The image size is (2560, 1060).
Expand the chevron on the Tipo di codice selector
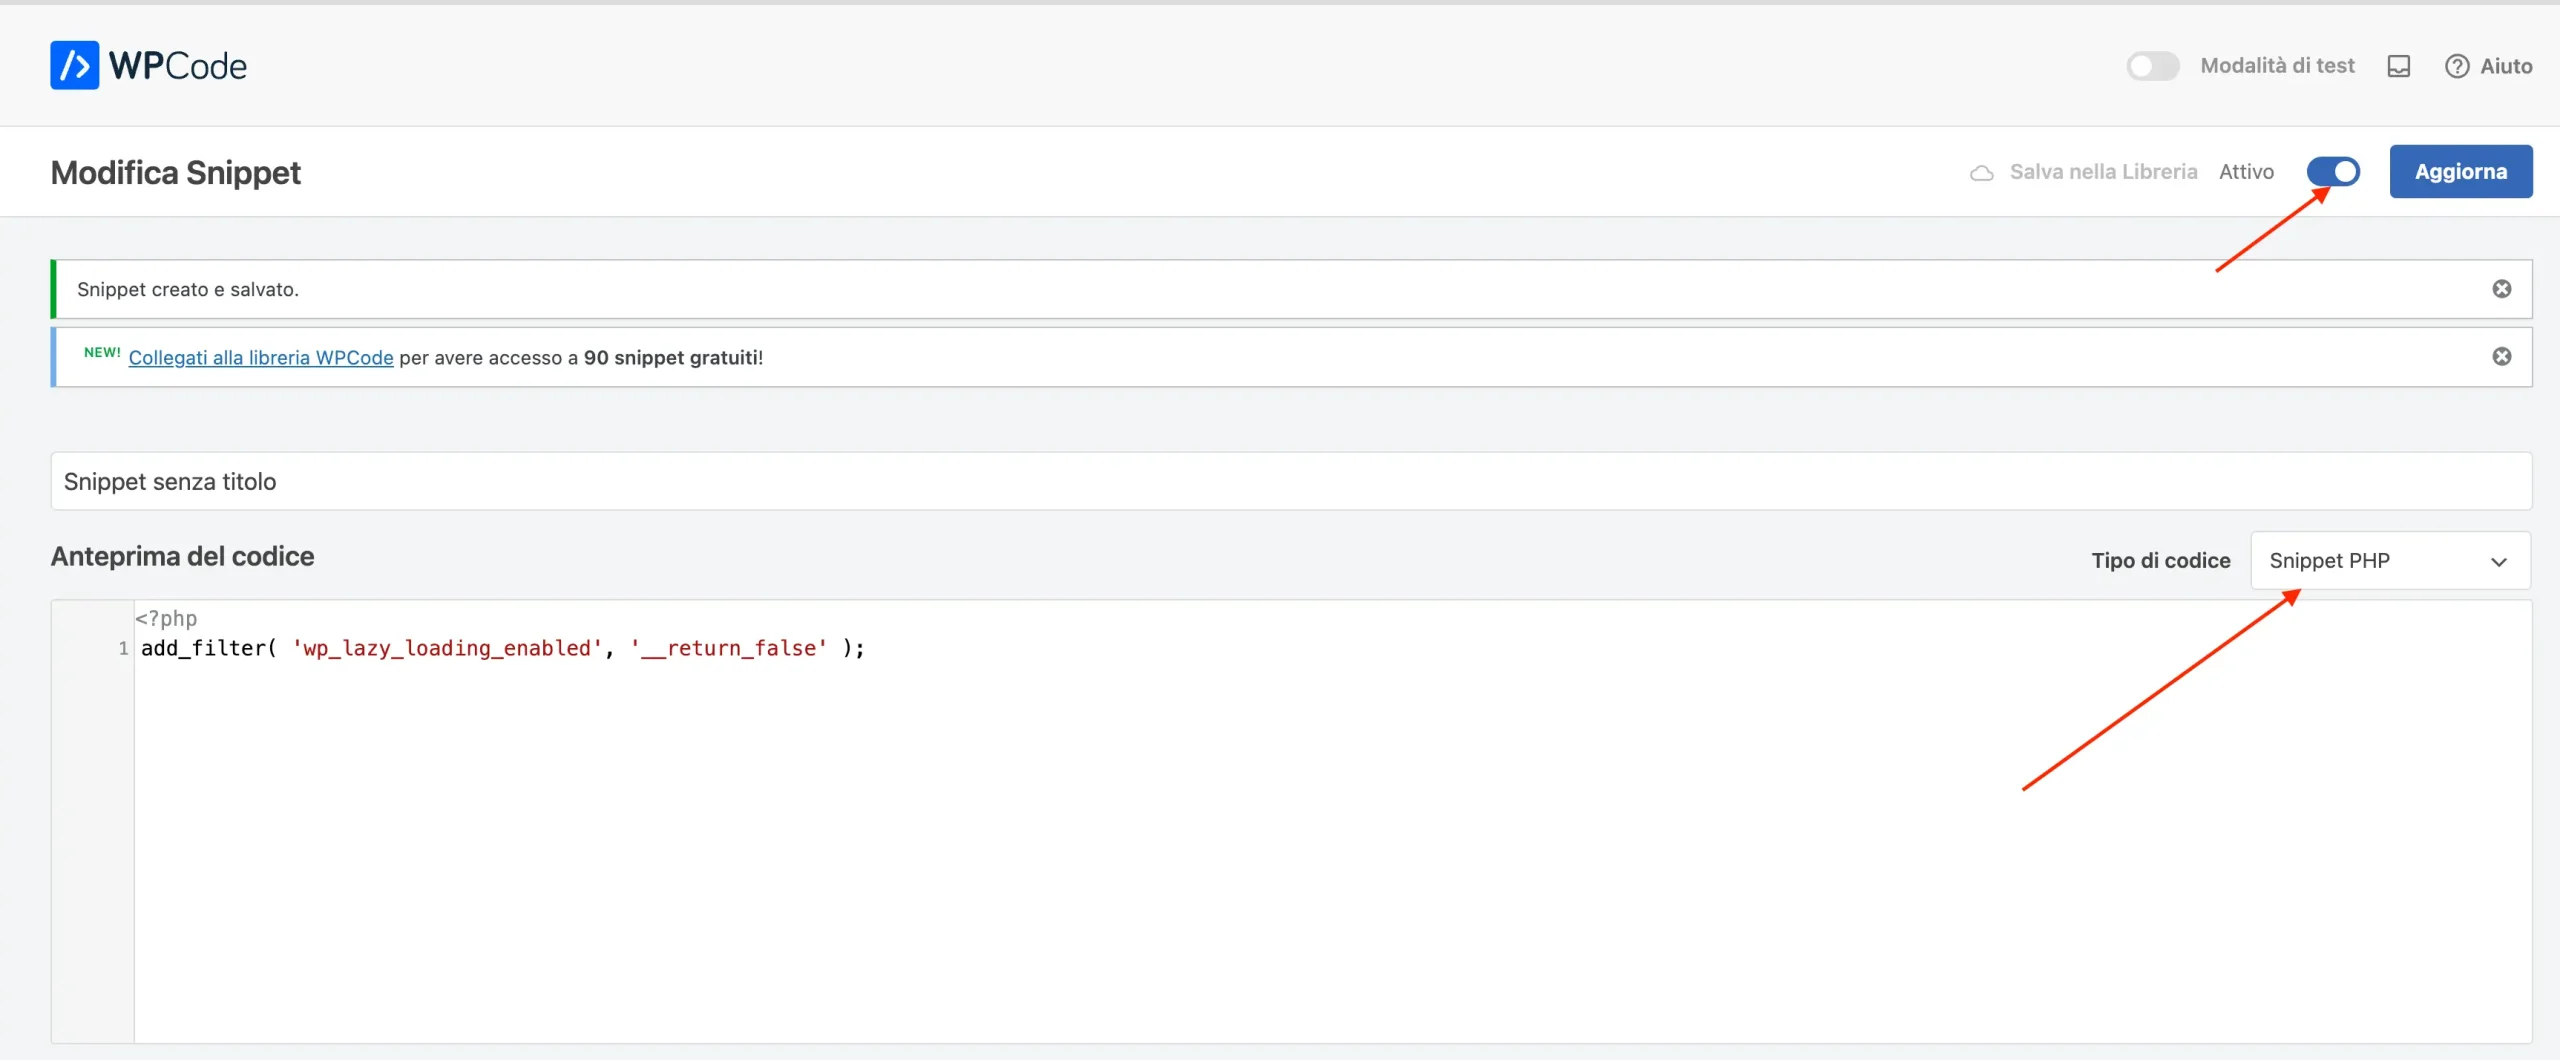(2499, 560)
